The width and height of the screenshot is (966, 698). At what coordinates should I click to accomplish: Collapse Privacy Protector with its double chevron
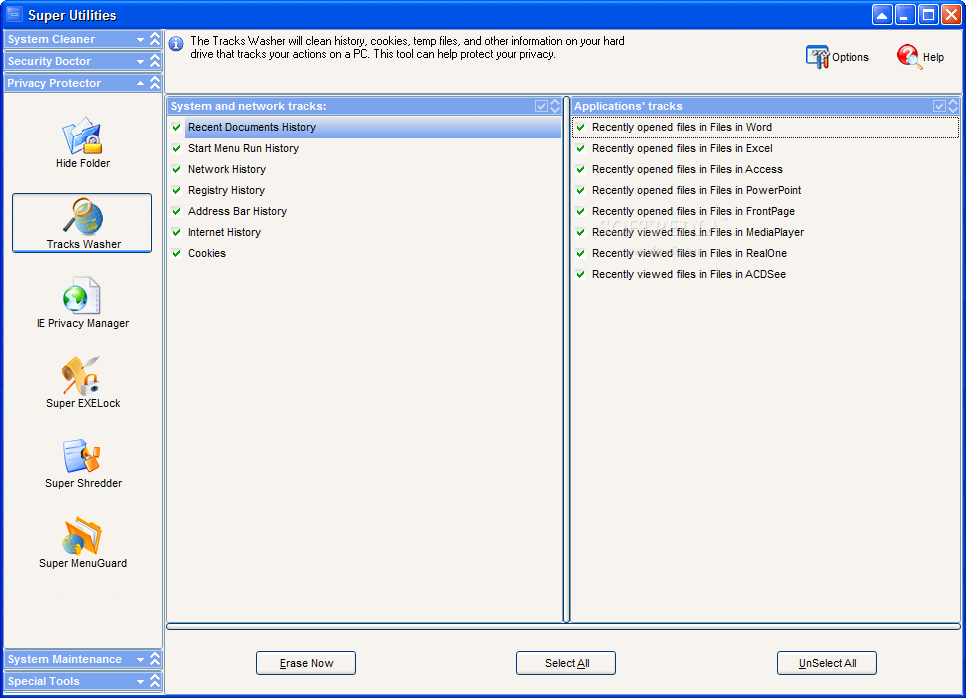tap(155, 83)
